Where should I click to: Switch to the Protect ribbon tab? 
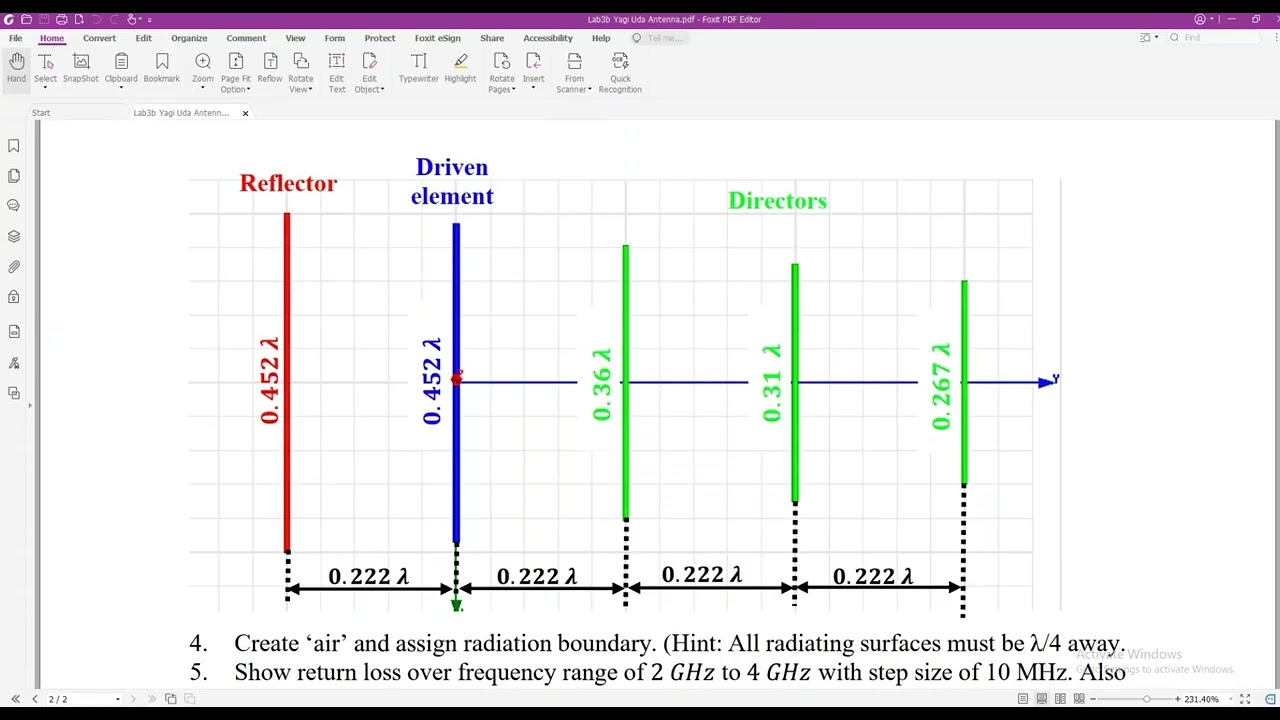tap(380, 38)
